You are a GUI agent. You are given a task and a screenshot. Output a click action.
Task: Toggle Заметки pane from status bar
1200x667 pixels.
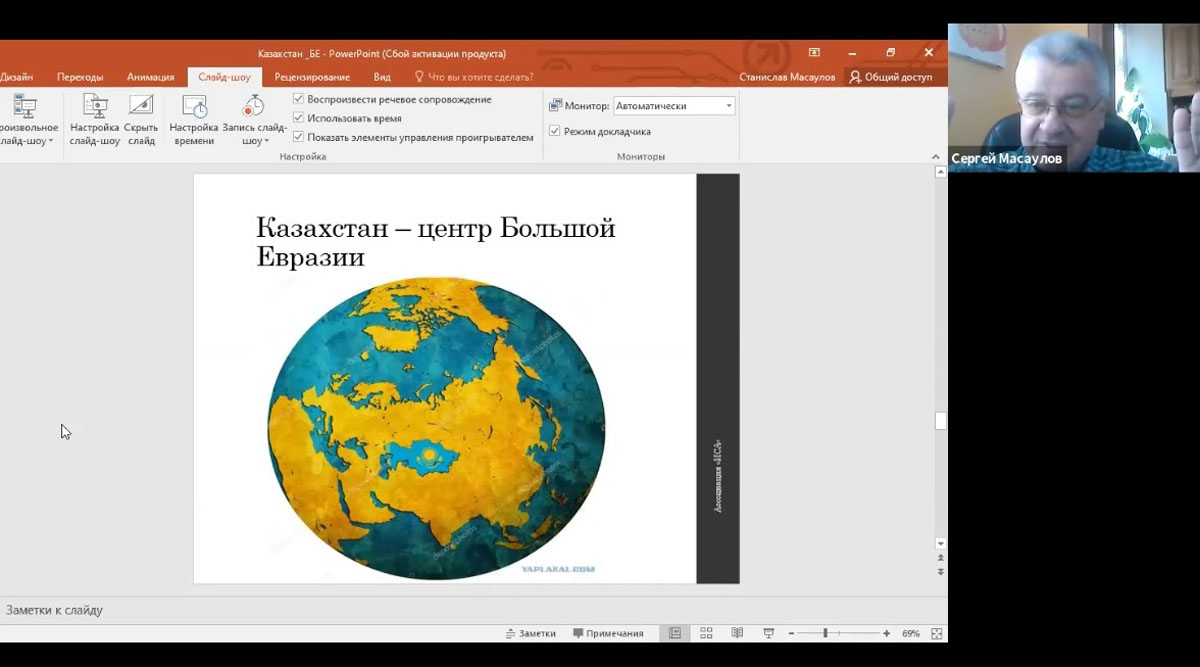point(530,633)
